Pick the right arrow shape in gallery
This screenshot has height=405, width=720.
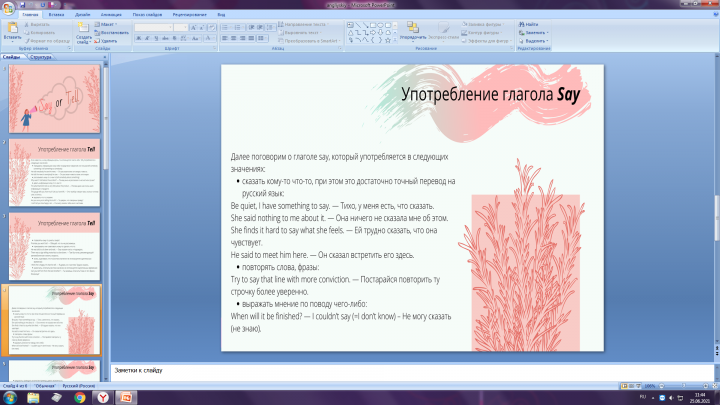tap(373, 33)
